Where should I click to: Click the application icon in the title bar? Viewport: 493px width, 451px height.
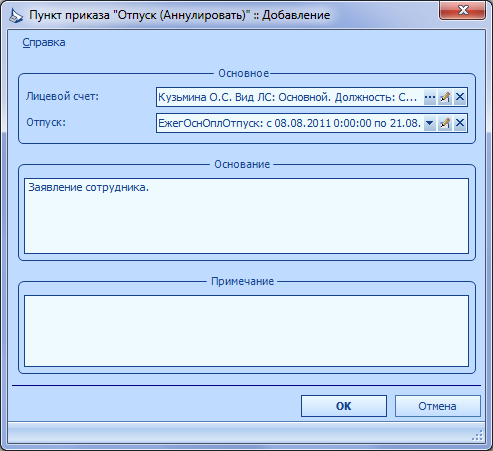coord(15,16)
